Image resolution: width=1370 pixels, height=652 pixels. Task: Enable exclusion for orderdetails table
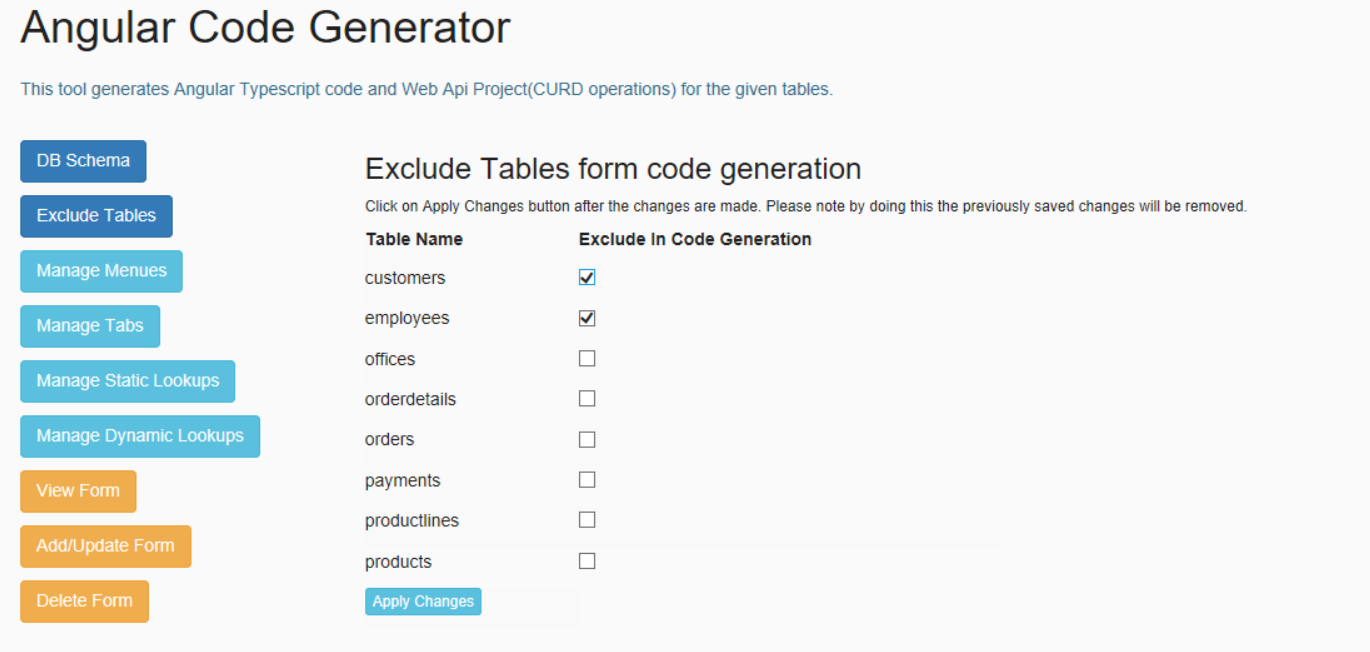point(587,399)
